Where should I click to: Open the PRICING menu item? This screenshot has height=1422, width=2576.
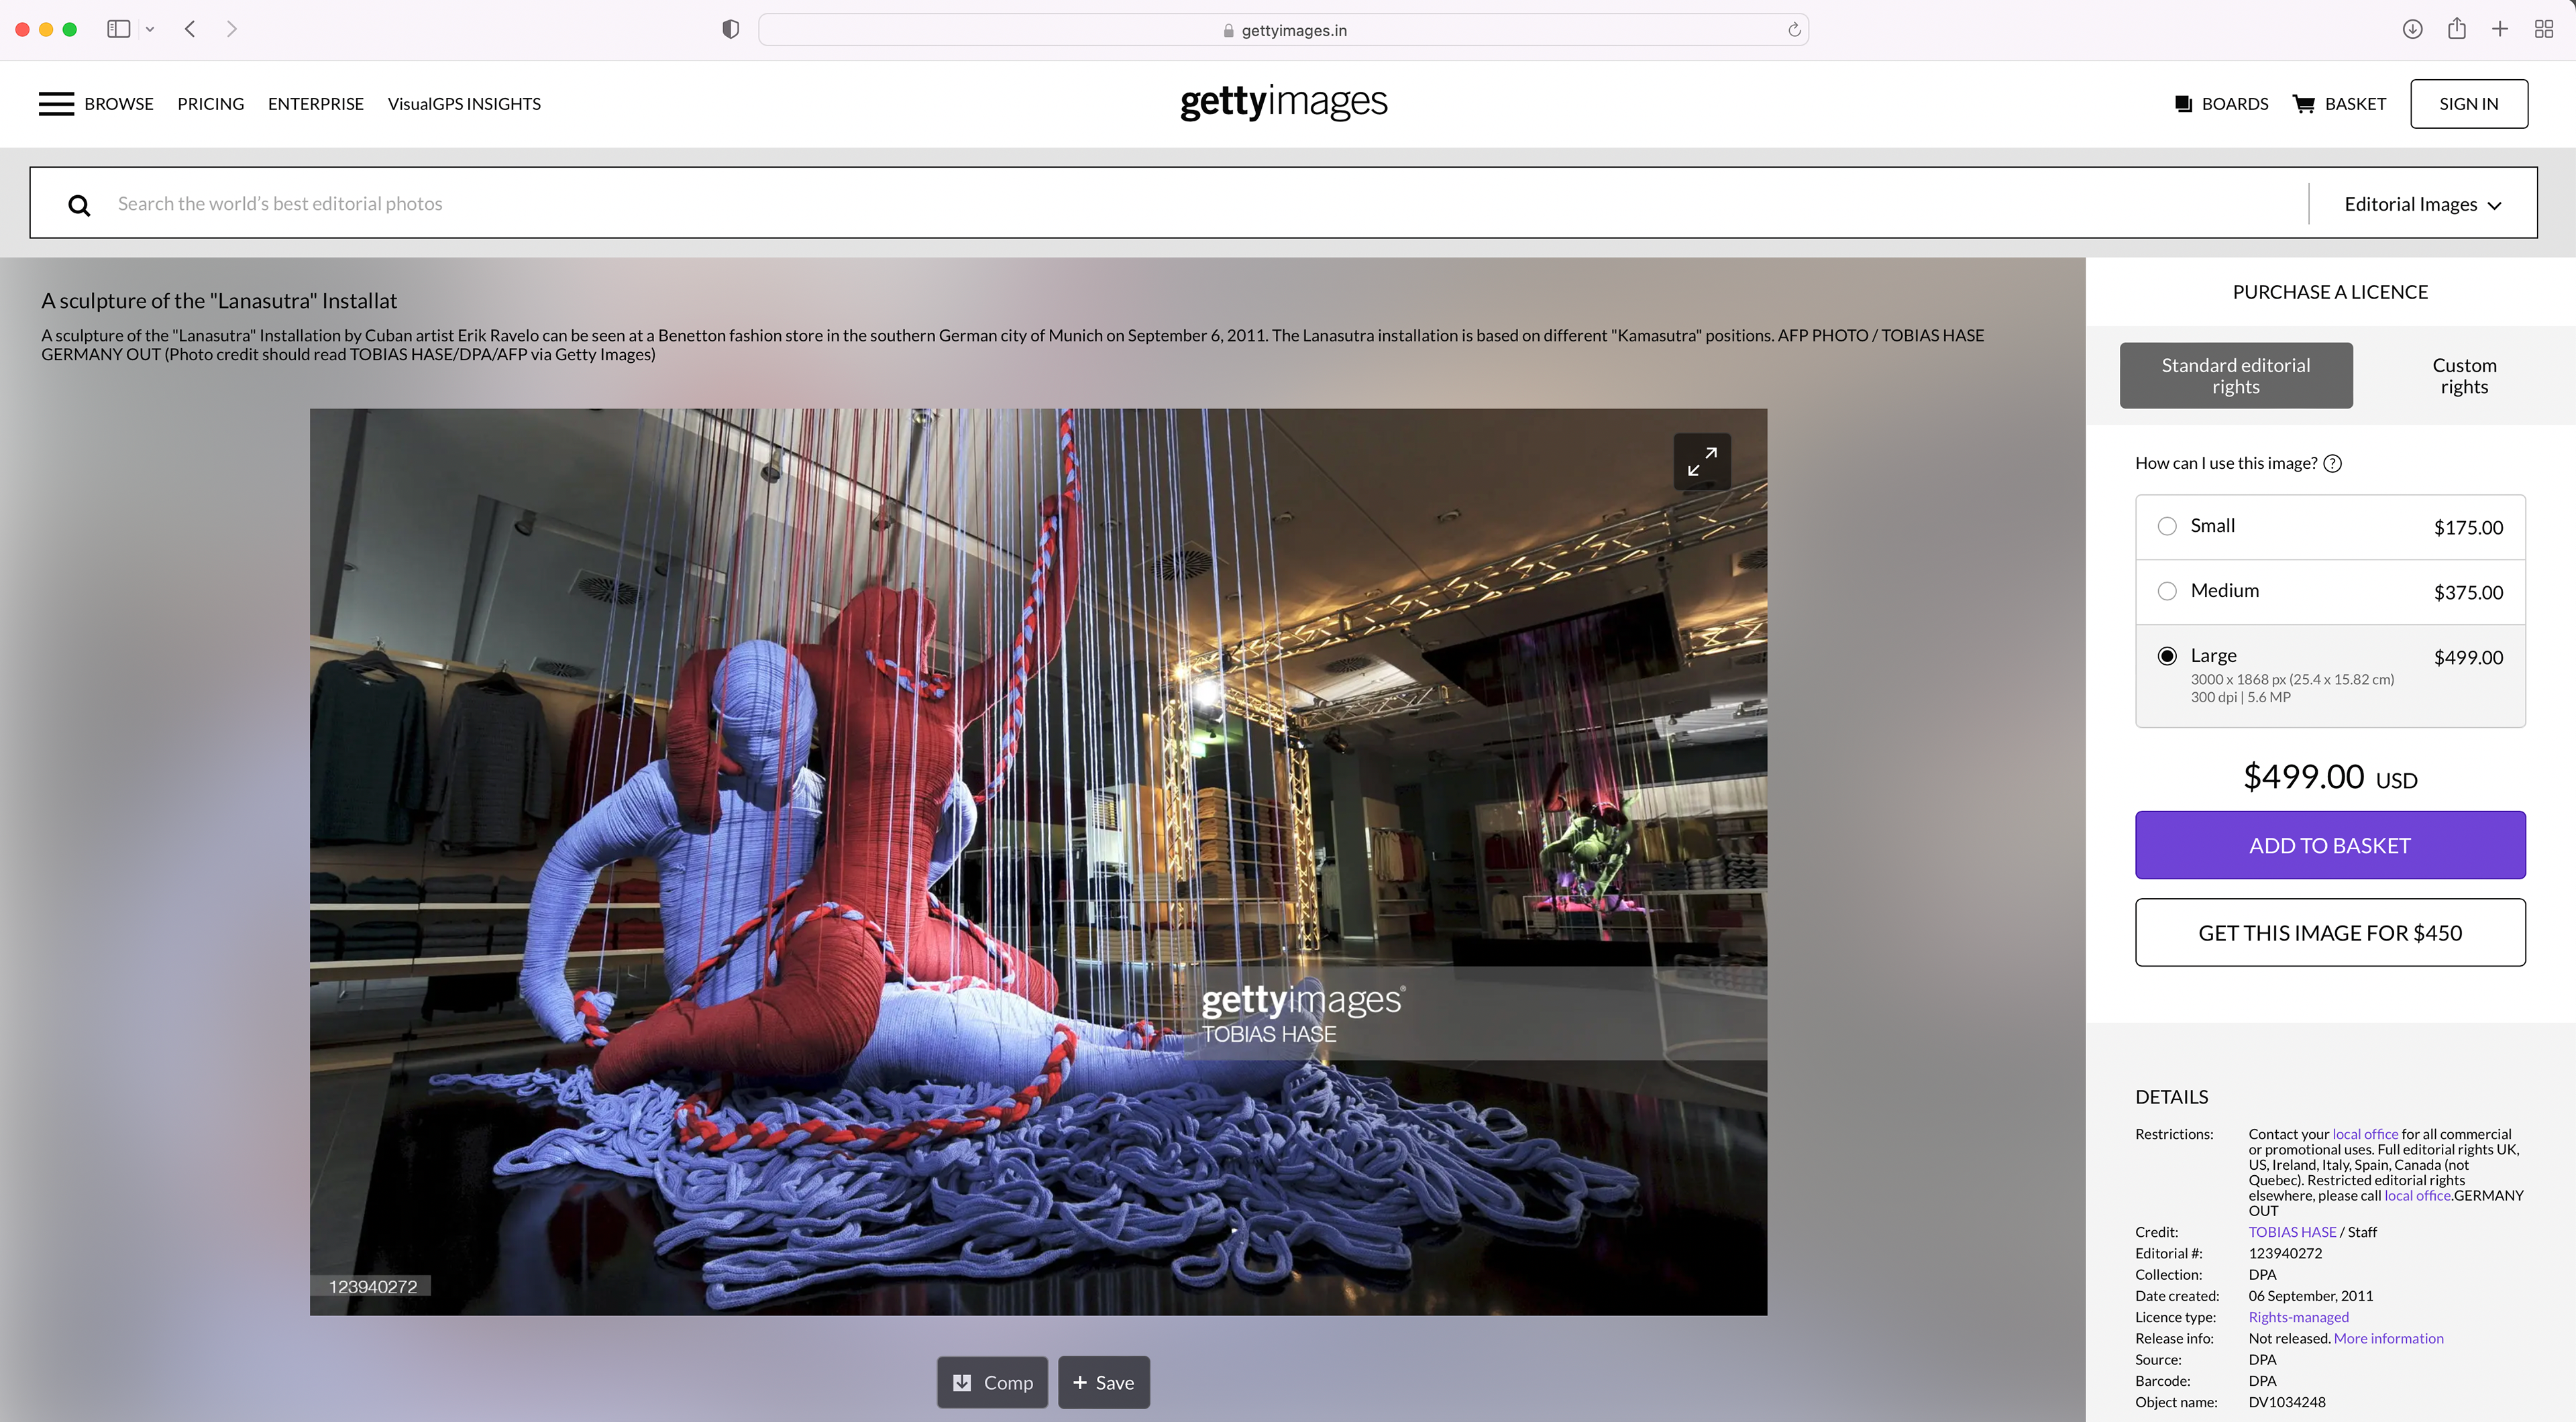(x=211, y=104)
